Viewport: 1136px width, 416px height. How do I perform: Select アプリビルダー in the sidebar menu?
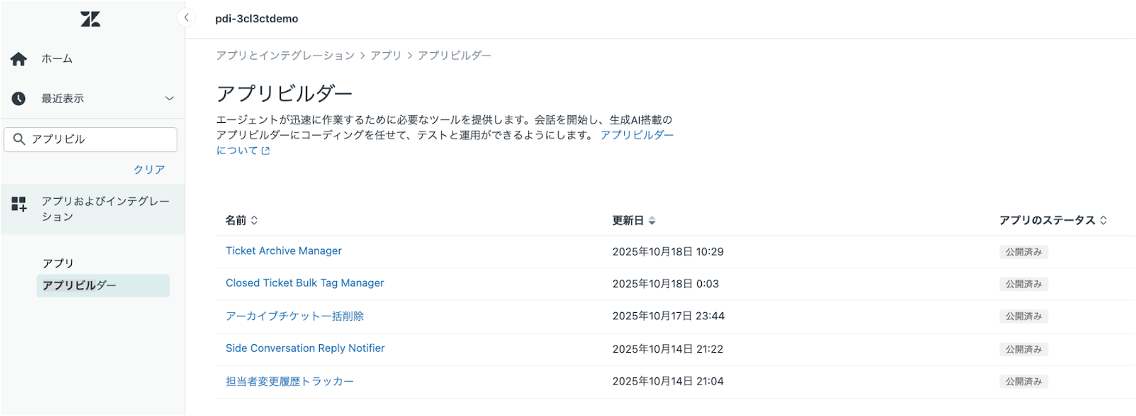click(x=79, y=286)
